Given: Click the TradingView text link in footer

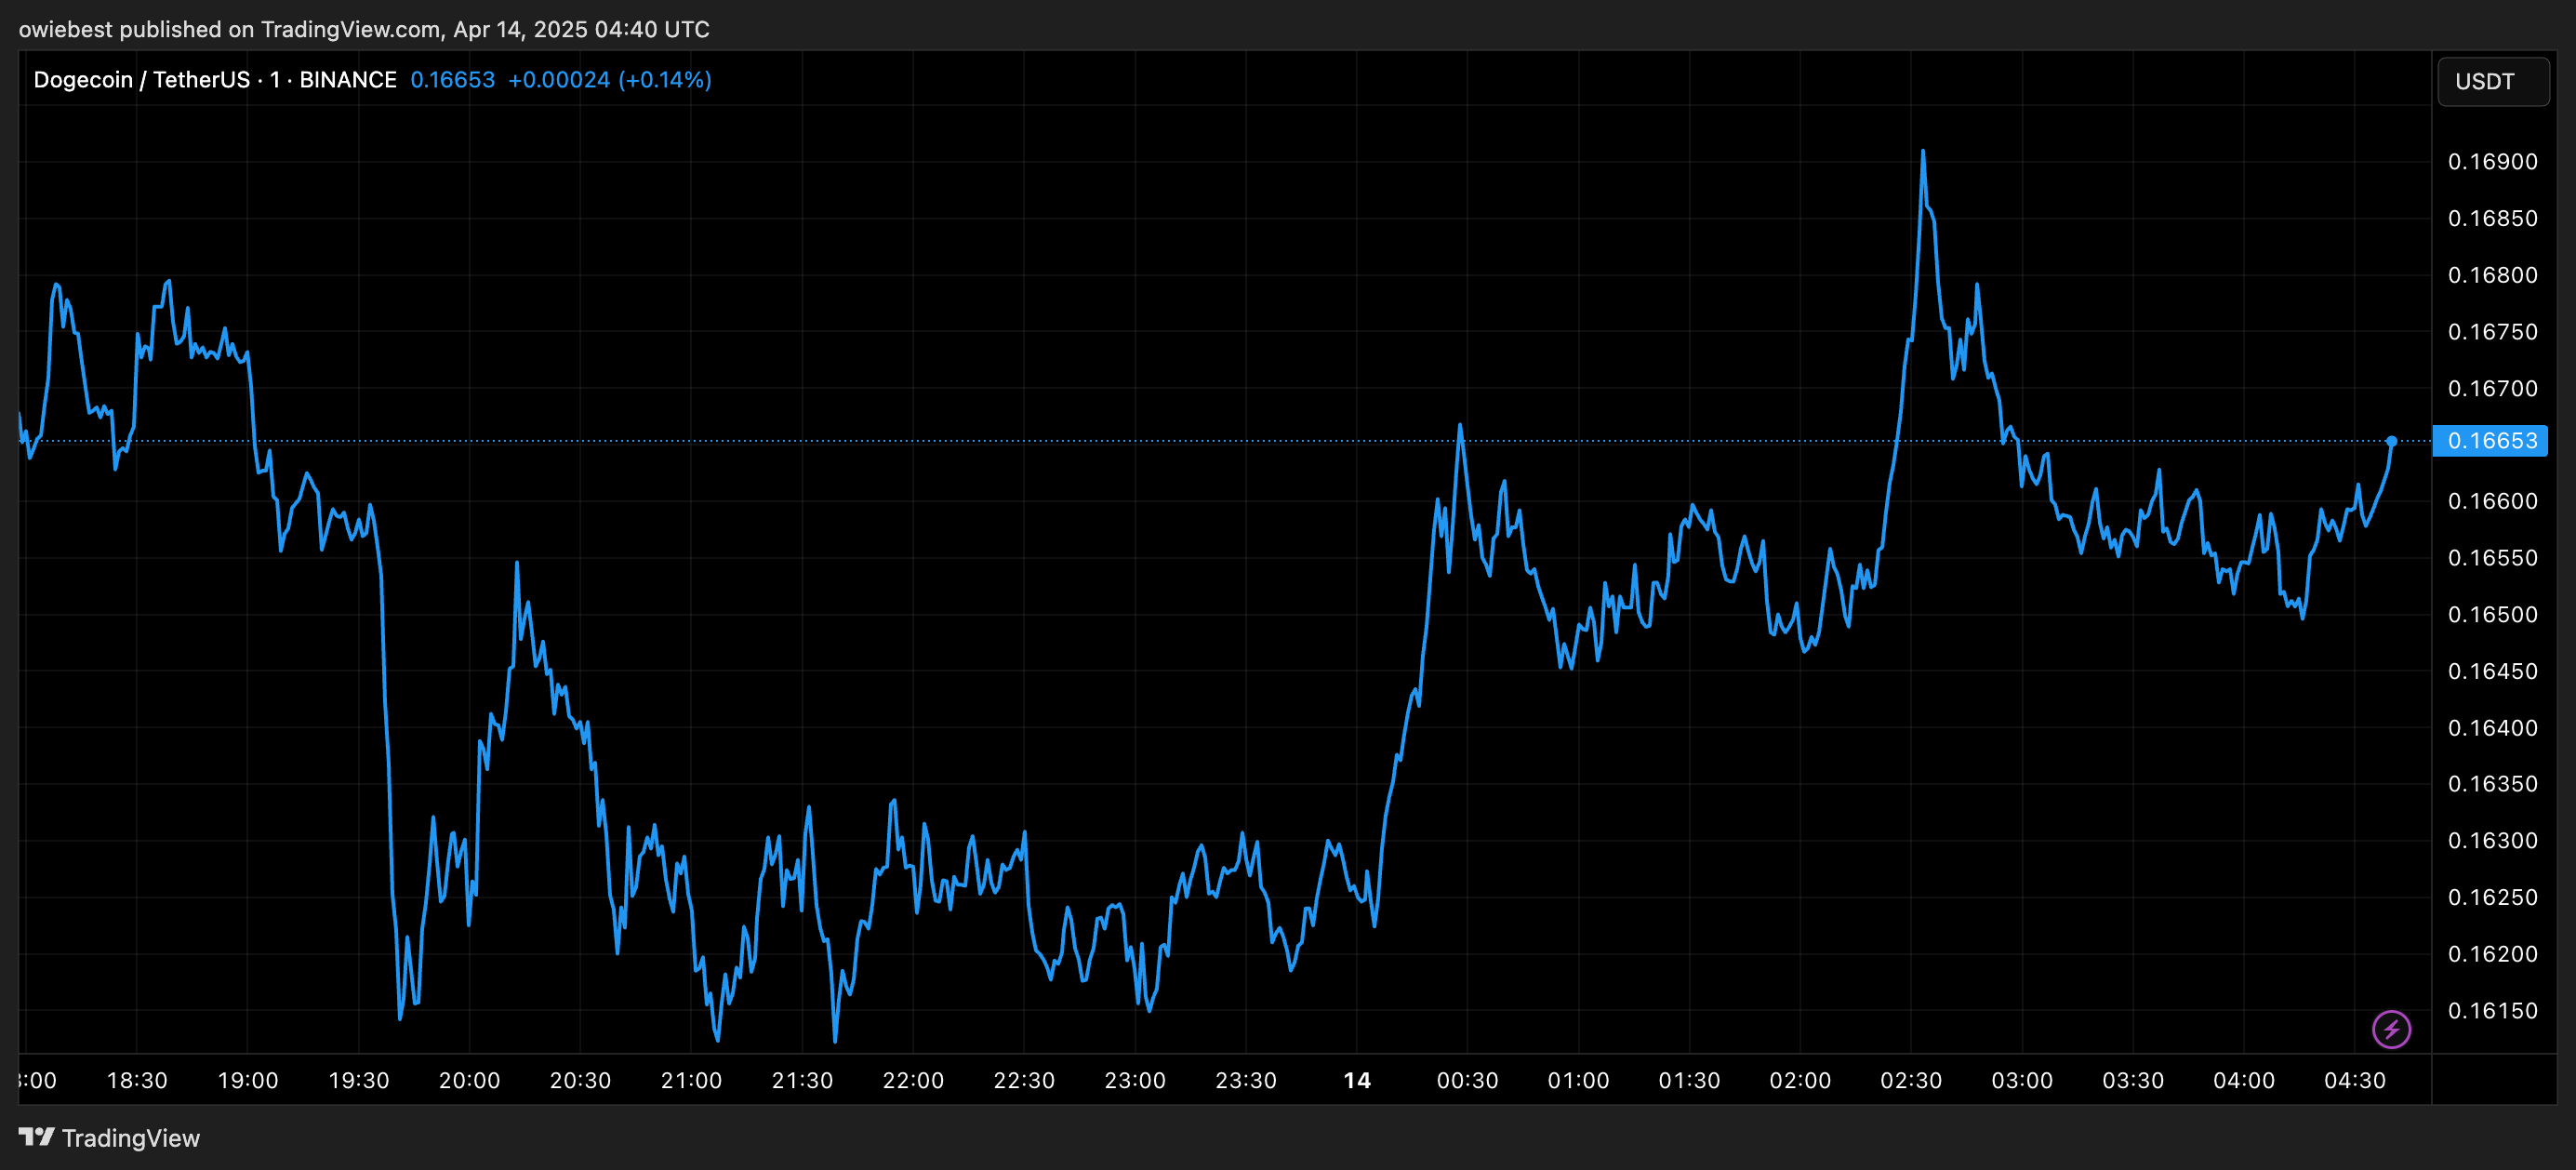Looking at the screenshot, I should [x=130, y=1138].
